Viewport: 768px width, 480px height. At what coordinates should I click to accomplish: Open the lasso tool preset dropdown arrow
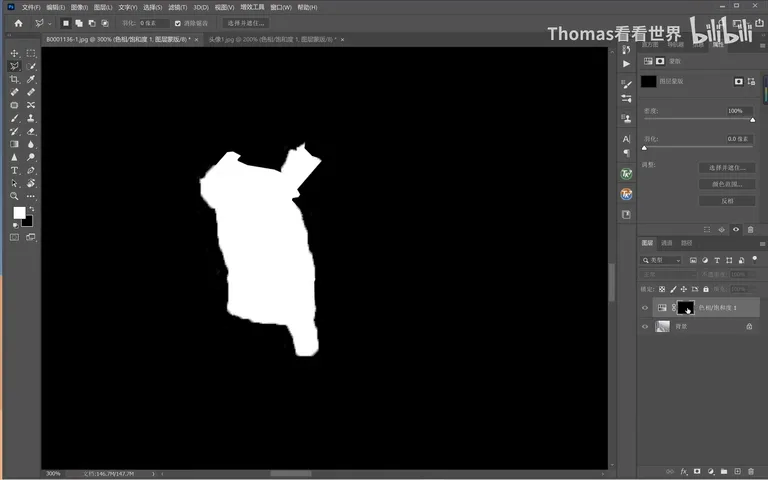tap(49, 24)
